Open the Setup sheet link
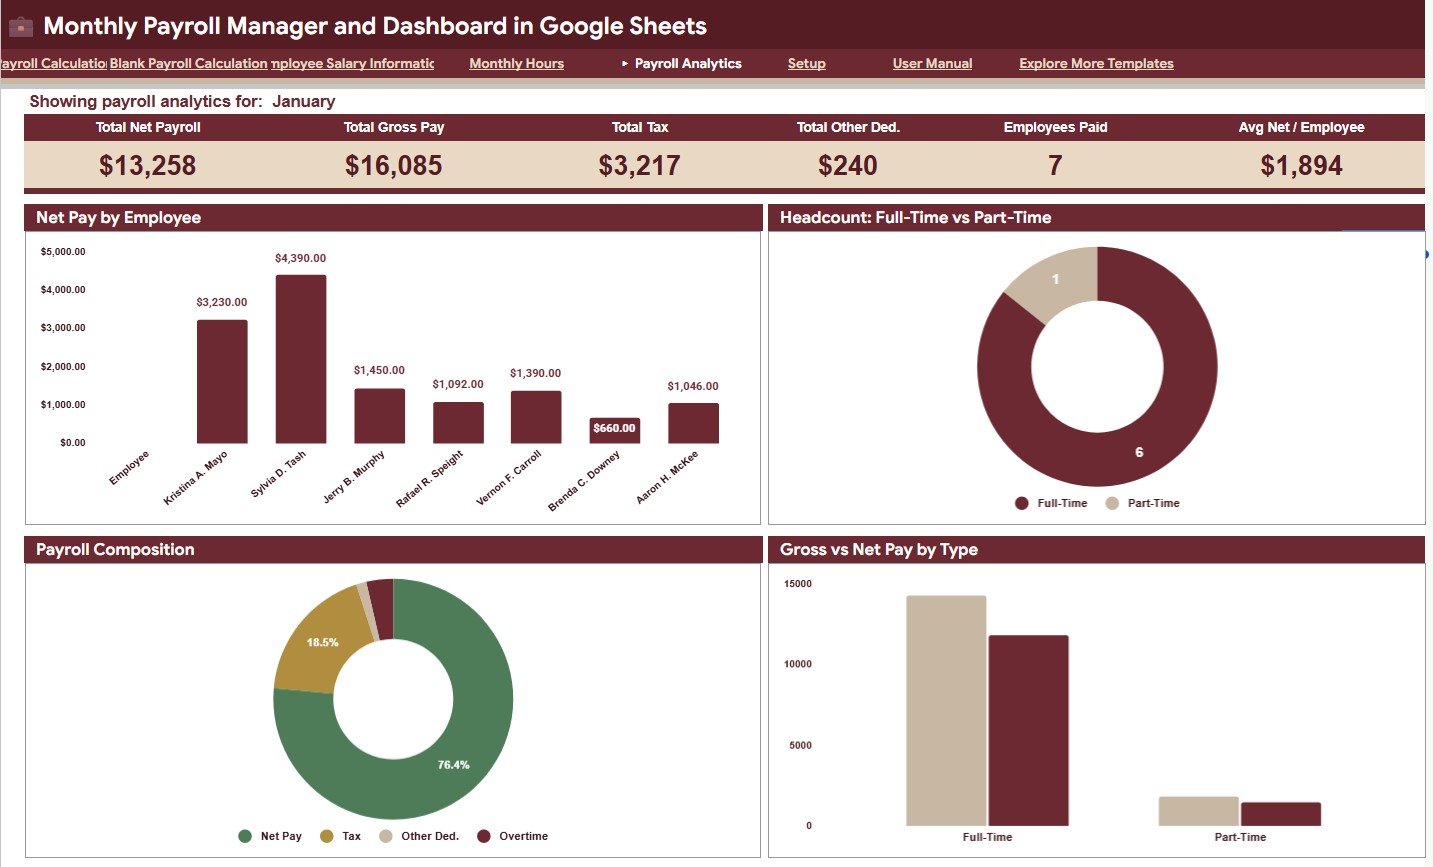 [806, 63]
